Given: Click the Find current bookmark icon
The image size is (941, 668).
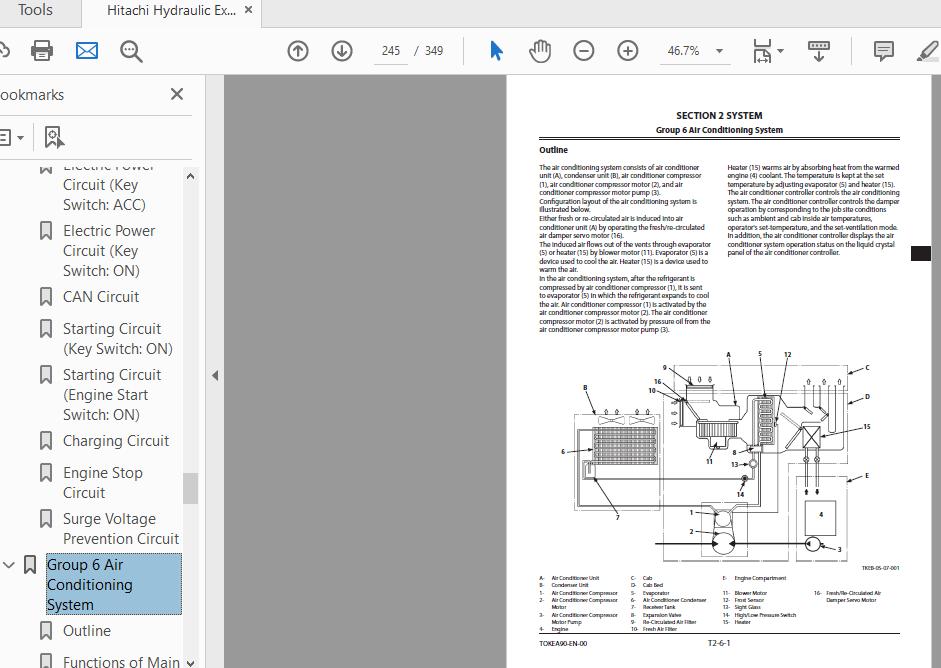Looking at the screenshot, I should pos(53,136).
